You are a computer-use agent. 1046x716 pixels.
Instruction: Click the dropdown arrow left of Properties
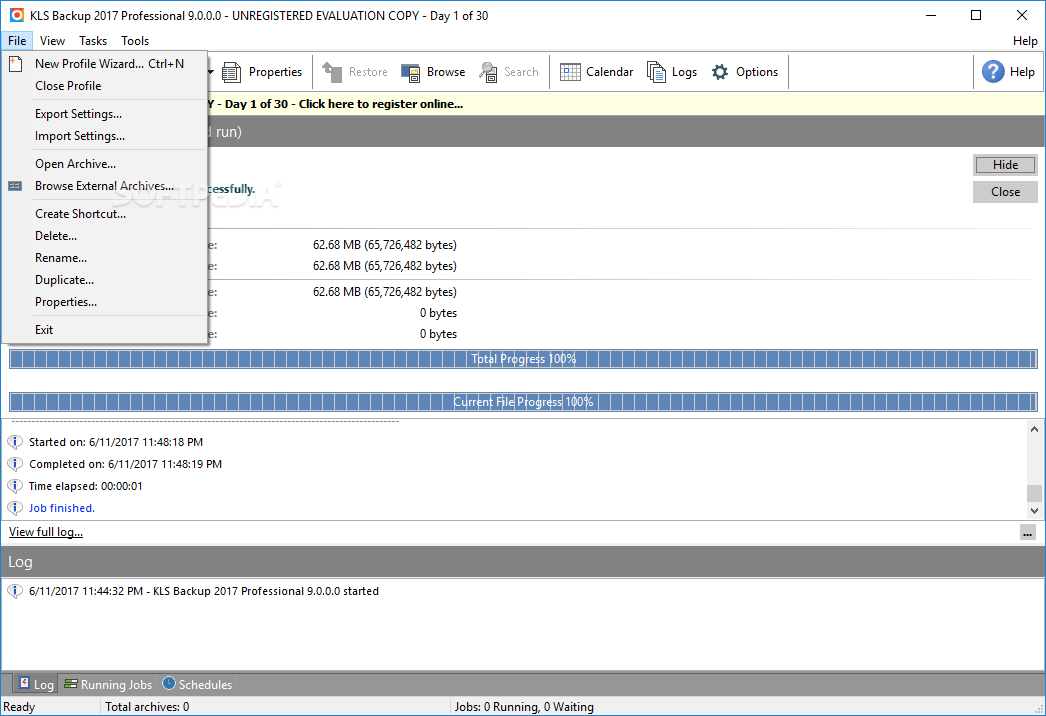211,72
